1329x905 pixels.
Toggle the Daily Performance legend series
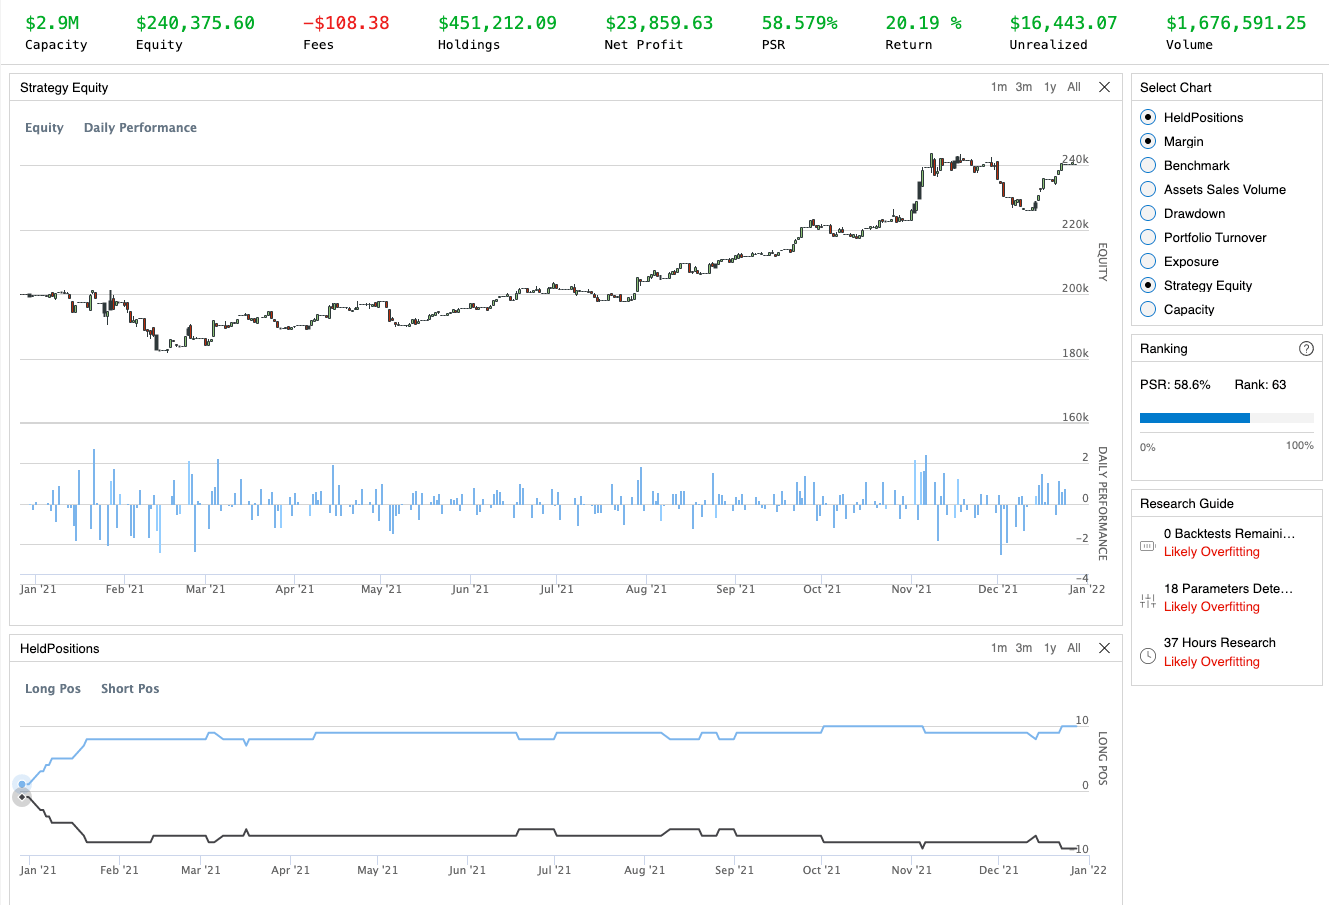coord(140,128)
